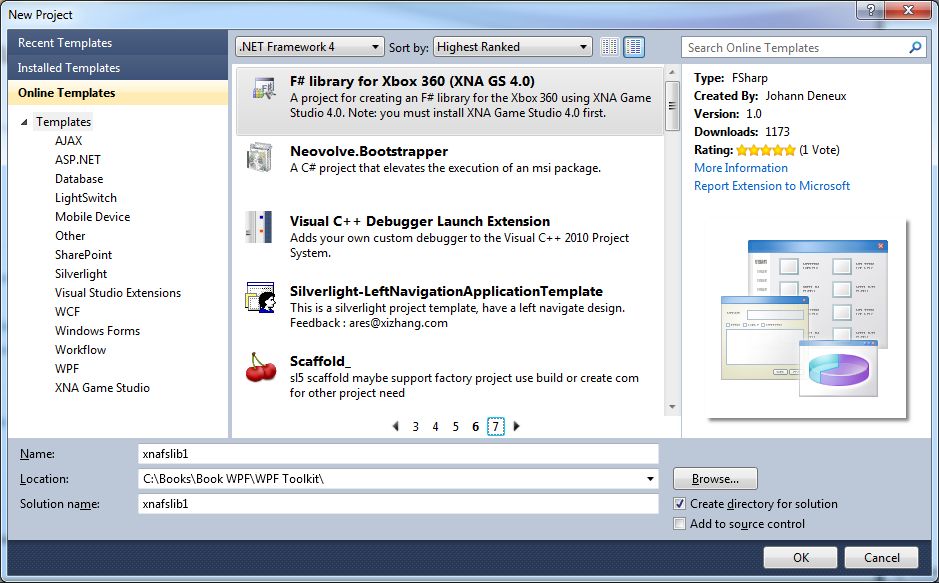
Task: Open Recent Templates section
Action: point(63,43)
